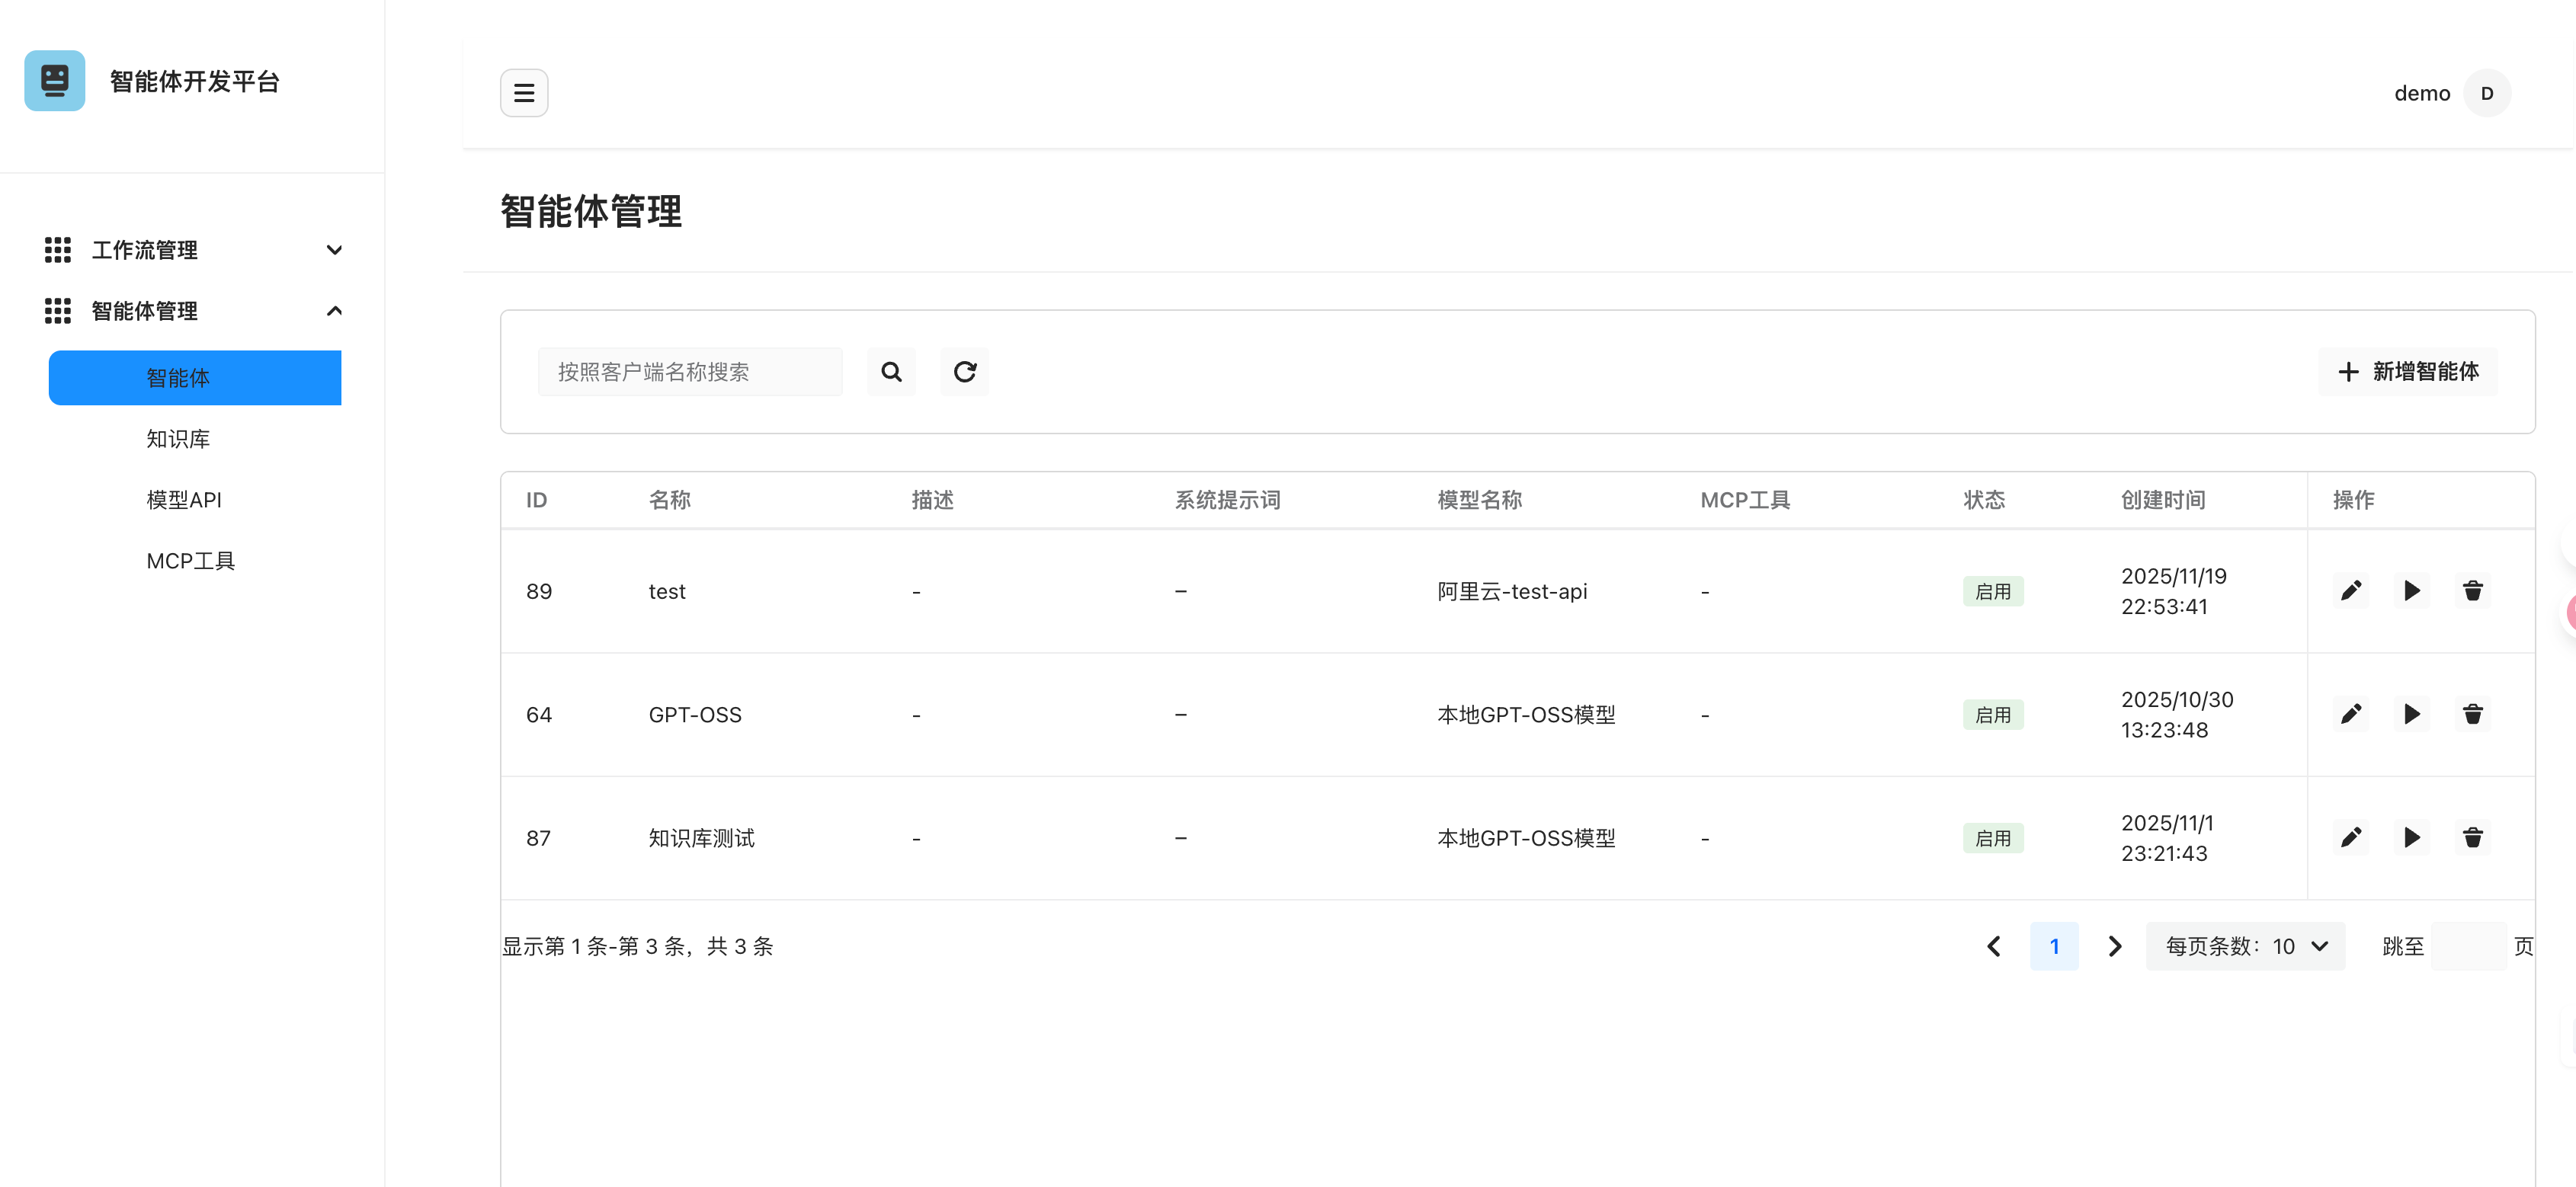
Task: Click the platform robot logo icon
Action: pyautogui.click(x=55, y=81)
